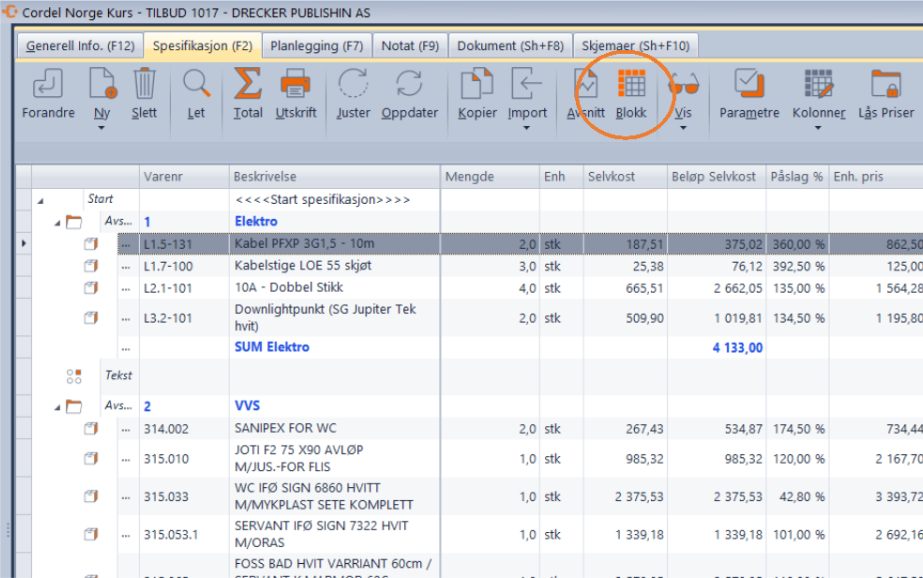Screen dimensions: 923x578
Task: Click the ellipsis button on row L1.7-100
Action: pos(125,266)
